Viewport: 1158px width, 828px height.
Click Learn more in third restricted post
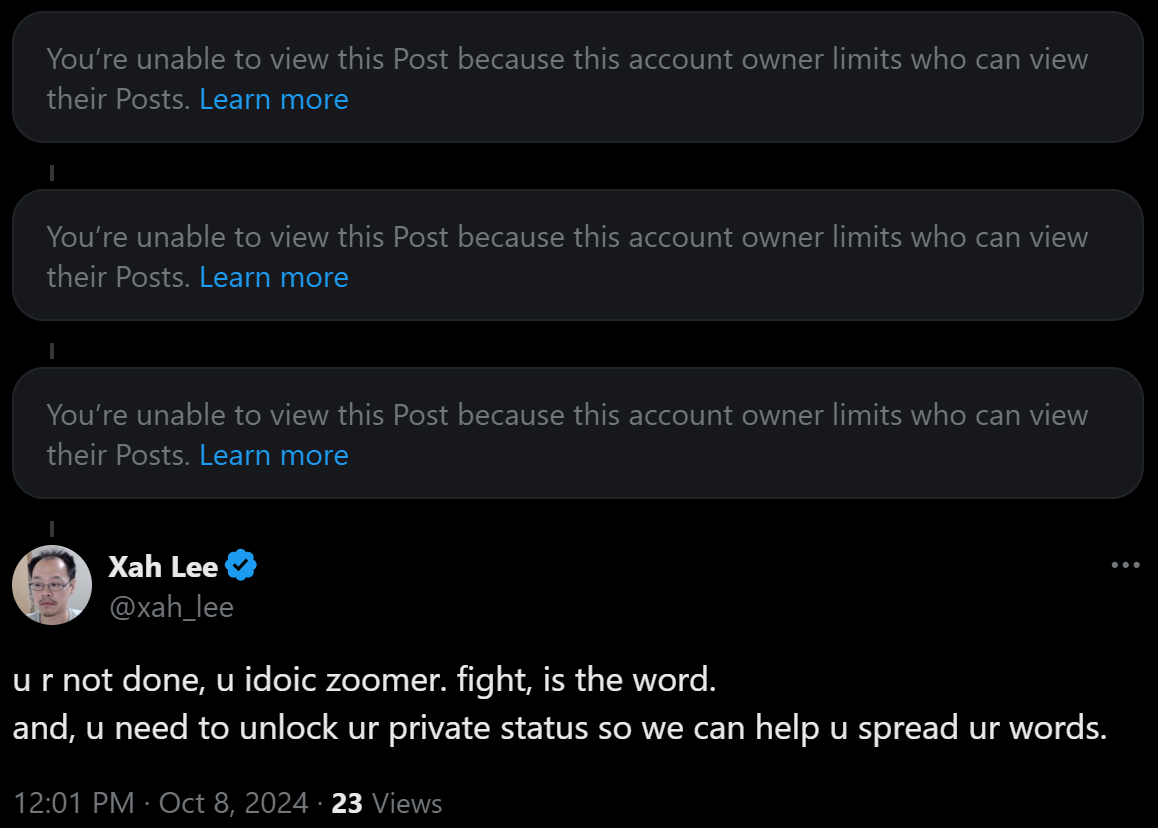(274, 456)
